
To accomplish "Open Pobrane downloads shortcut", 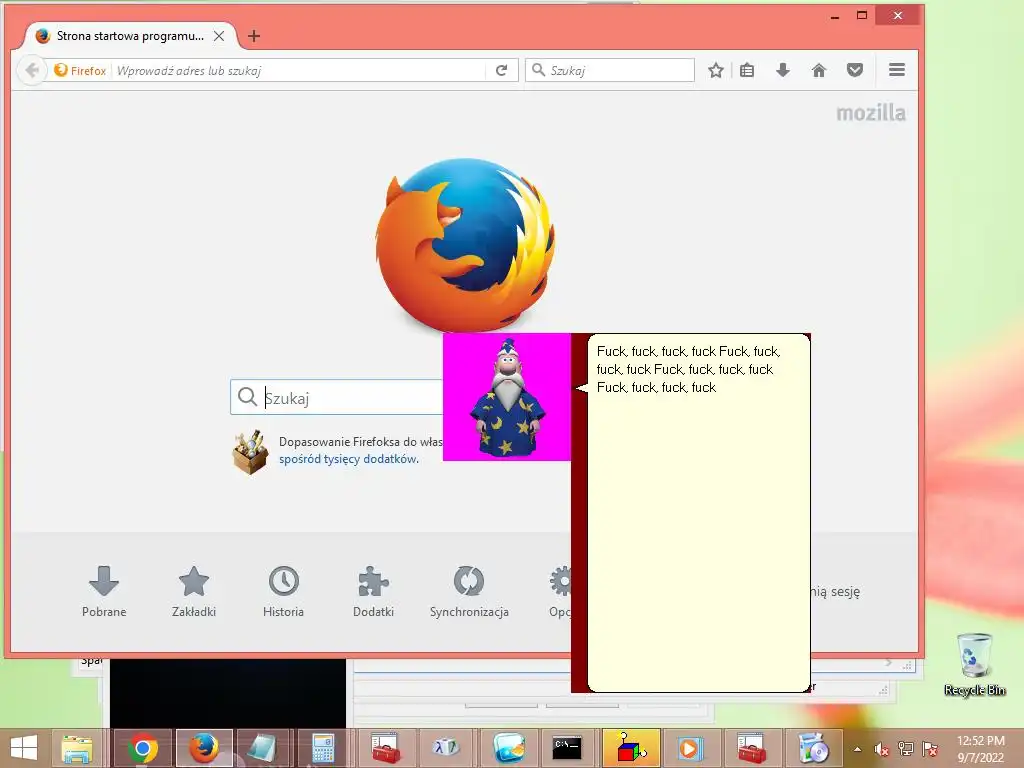I will coord(104,591).
